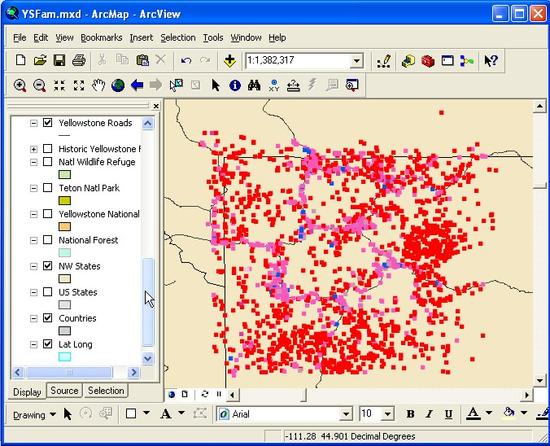Image resolution: width=550 pixels, height=446 pixels.
Task: Activate the Pan hand tool
Action: 99,85
